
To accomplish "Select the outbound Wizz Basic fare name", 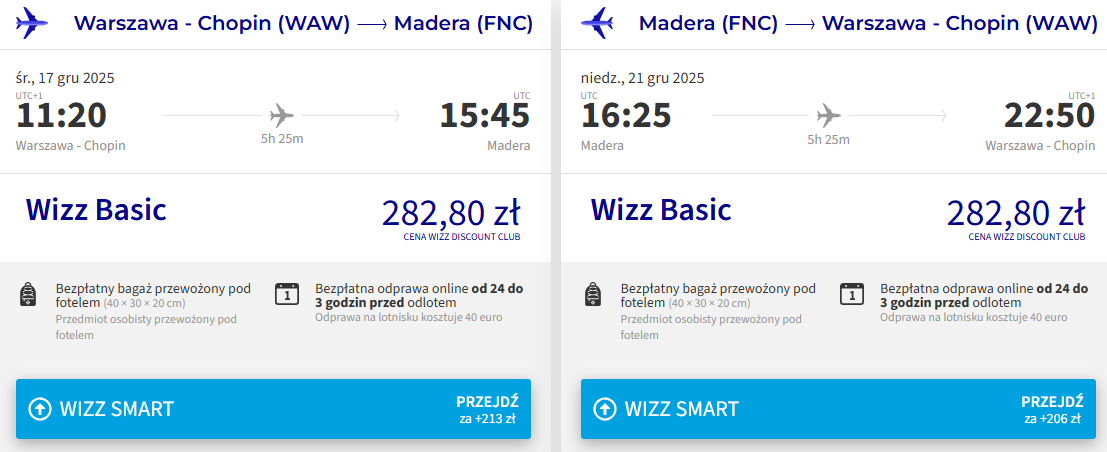I will pos(96,210).
